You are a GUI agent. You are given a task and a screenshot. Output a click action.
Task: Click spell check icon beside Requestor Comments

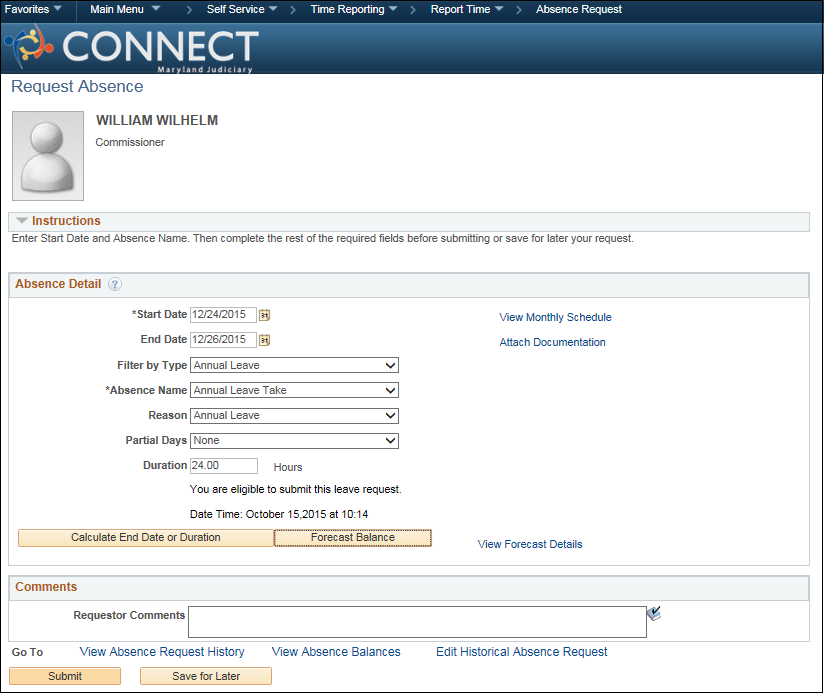point(654,613)
